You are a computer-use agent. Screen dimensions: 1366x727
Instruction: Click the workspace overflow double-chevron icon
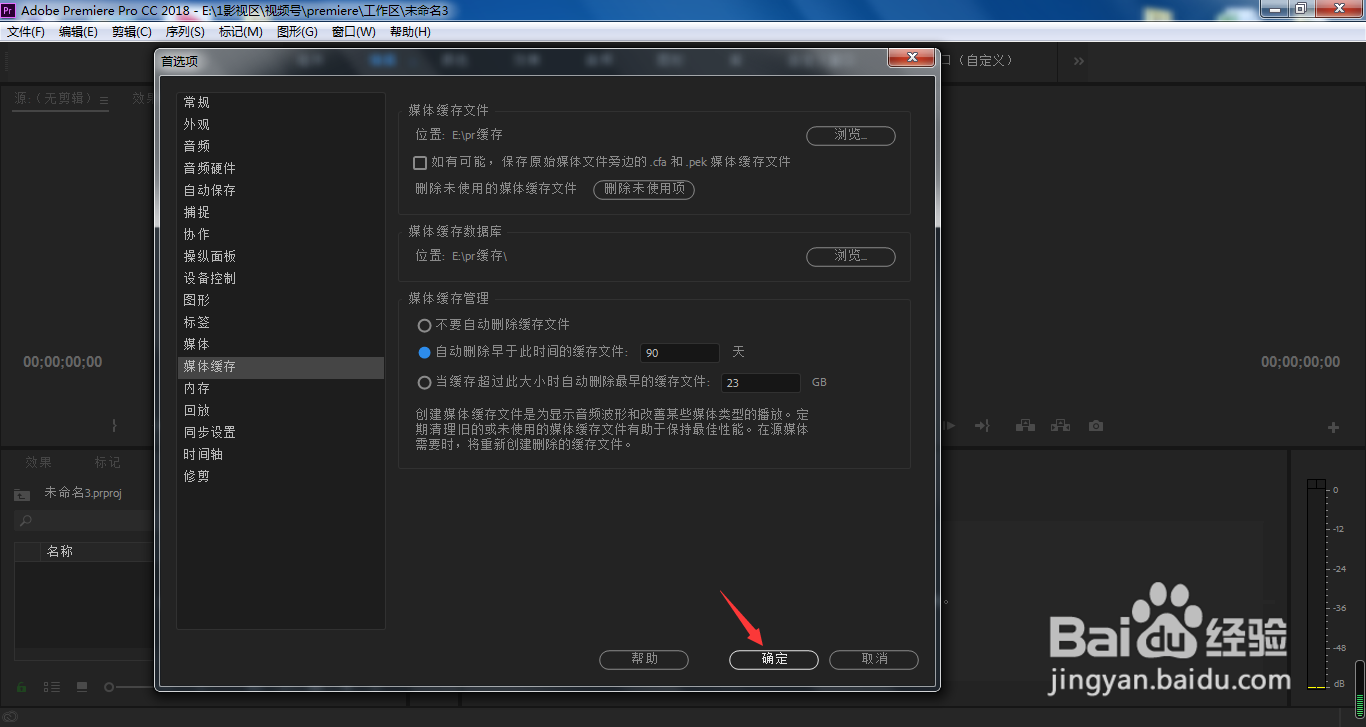coord(1079,61)
